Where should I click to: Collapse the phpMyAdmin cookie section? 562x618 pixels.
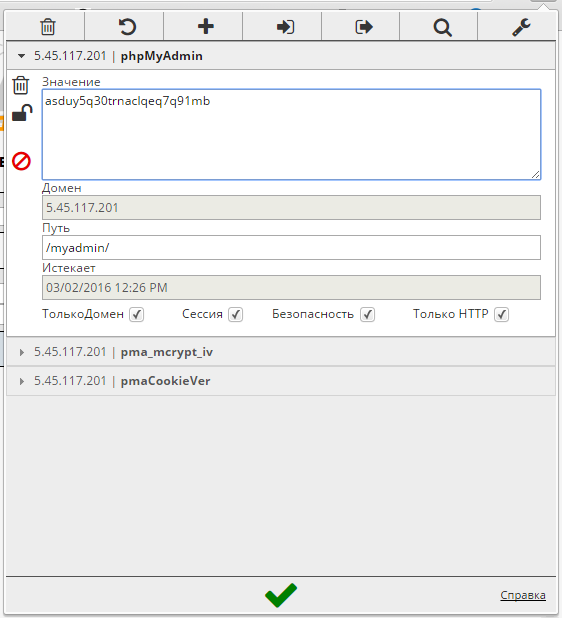point(281,56)
